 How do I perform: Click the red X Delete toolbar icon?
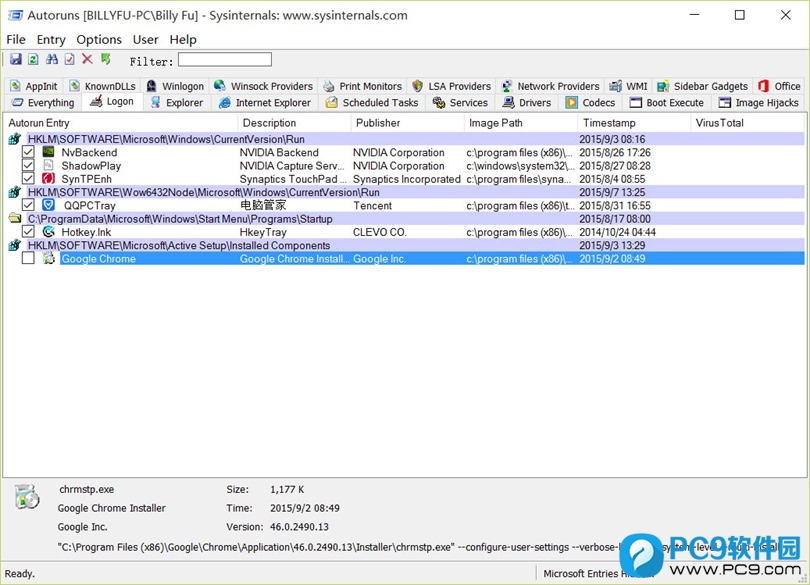[87, 59]
